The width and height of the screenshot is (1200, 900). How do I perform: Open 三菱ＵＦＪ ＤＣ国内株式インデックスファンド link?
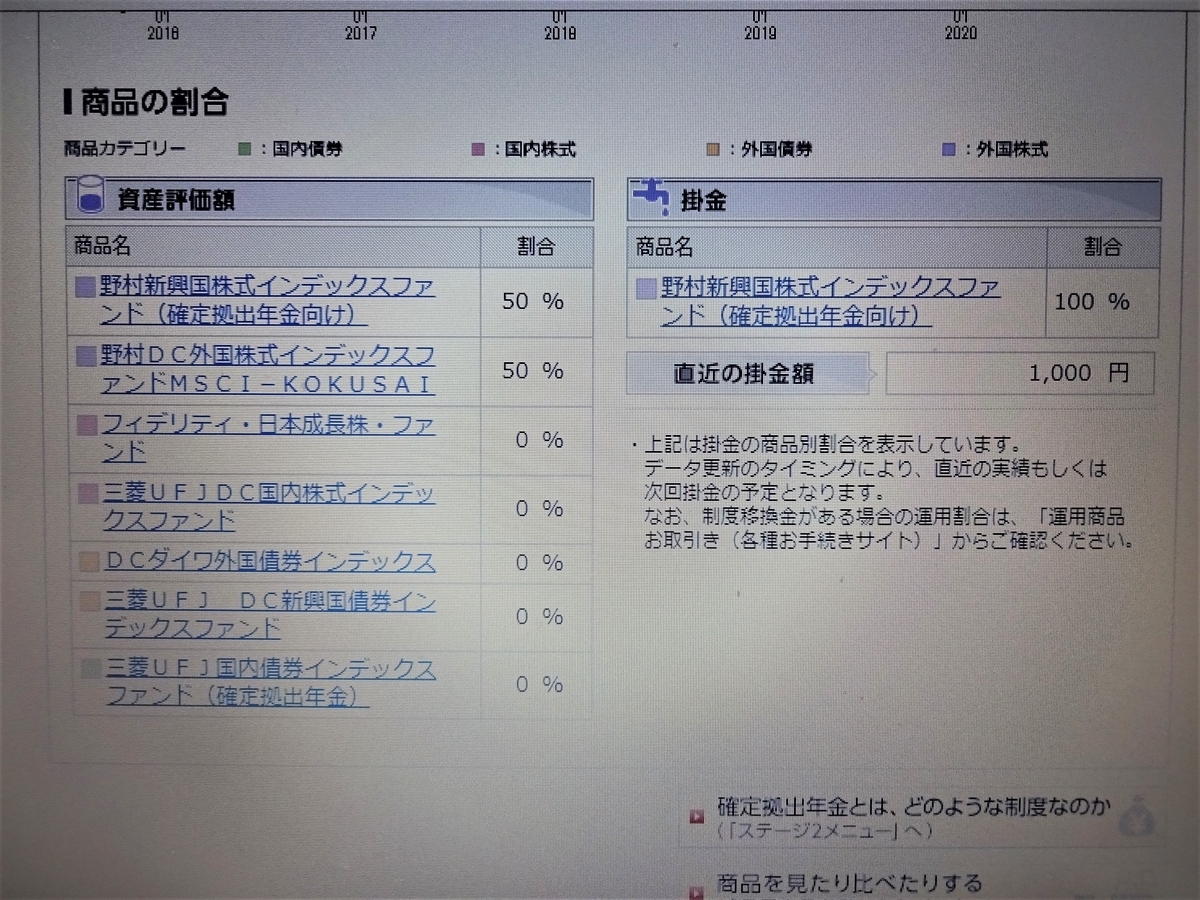268,508
